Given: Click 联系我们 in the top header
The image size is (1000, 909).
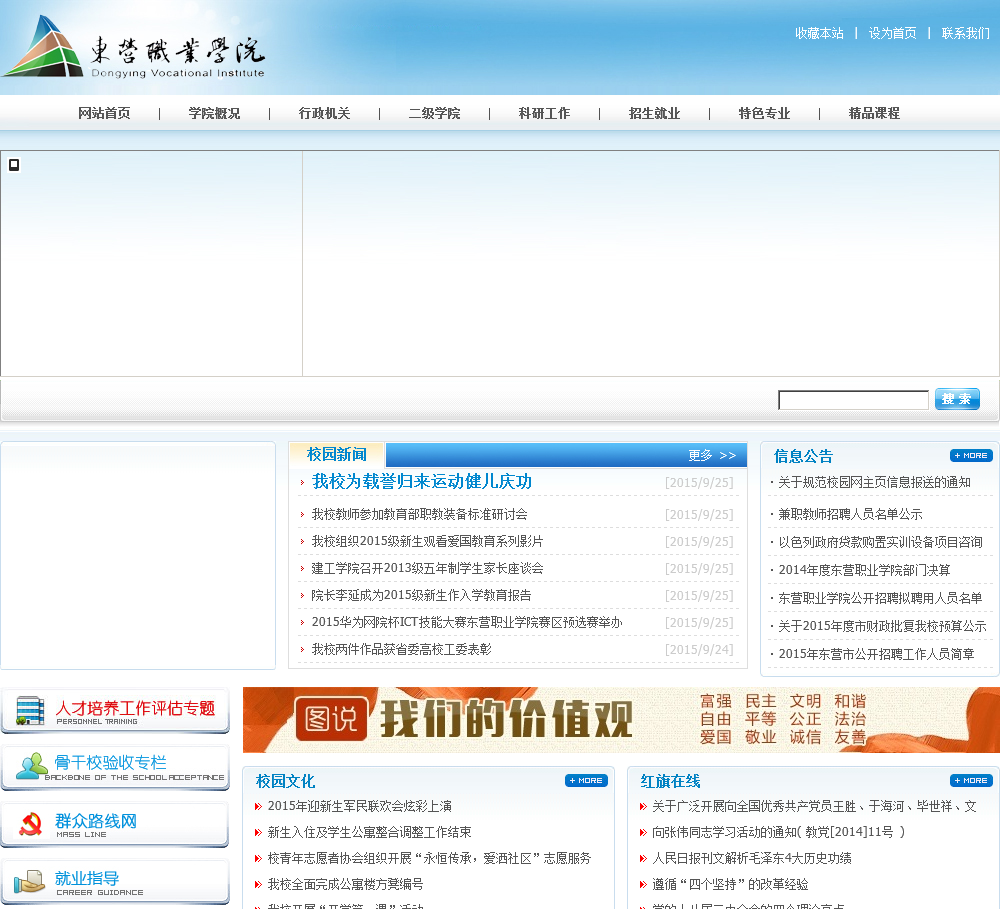Looking at the screenshot, I should [x=966, y=33].
